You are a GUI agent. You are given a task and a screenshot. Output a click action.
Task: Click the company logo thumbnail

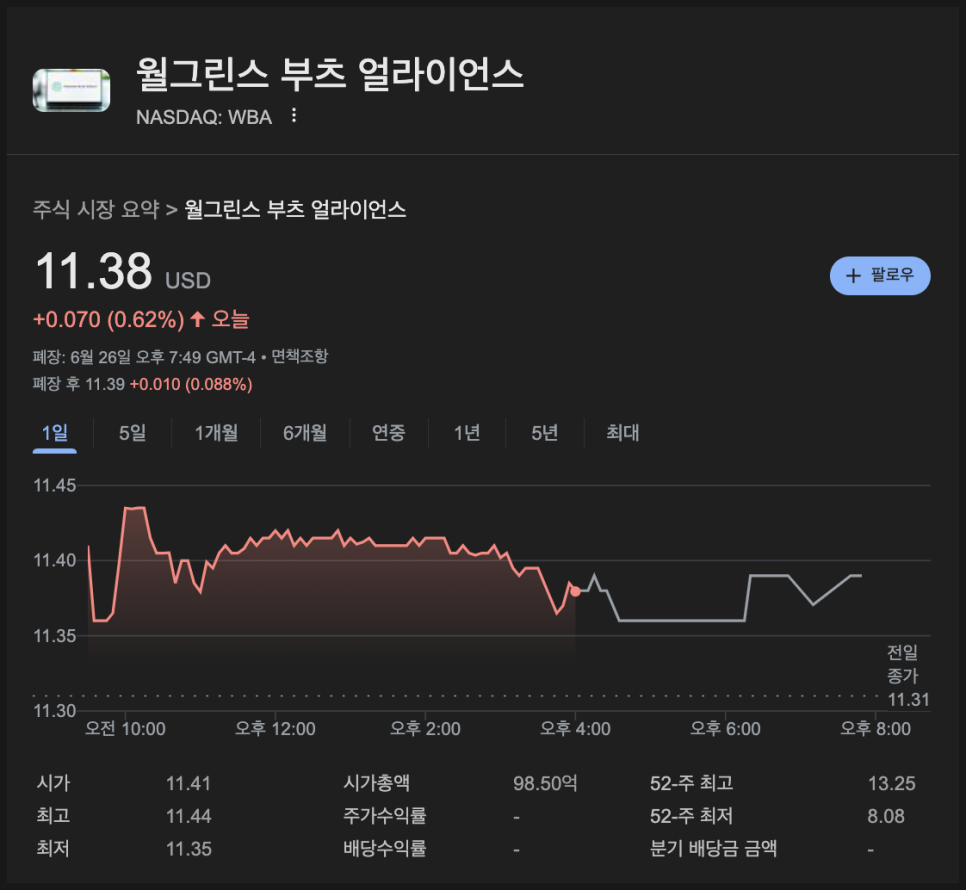[71, 90]
